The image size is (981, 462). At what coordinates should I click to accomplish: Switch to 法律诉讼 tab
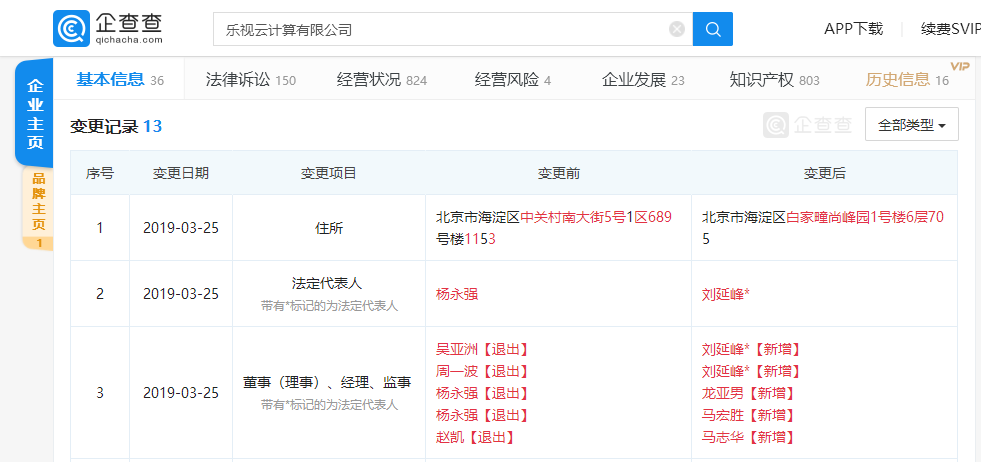coord(250,80)
